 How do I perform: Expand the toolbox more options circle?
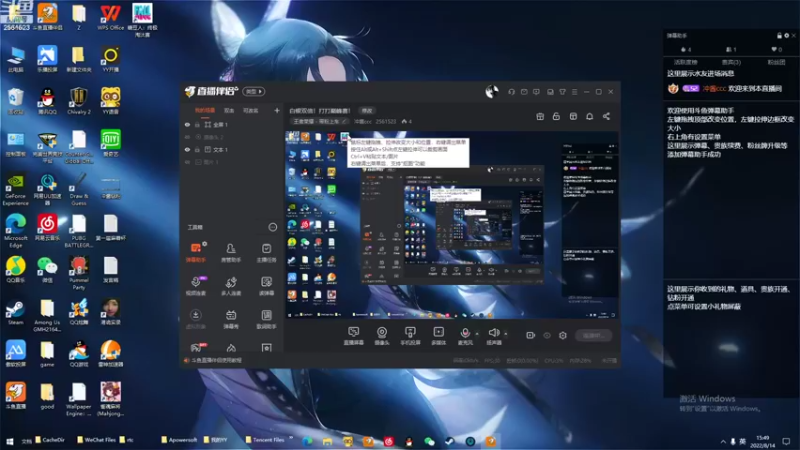(273, 227)
